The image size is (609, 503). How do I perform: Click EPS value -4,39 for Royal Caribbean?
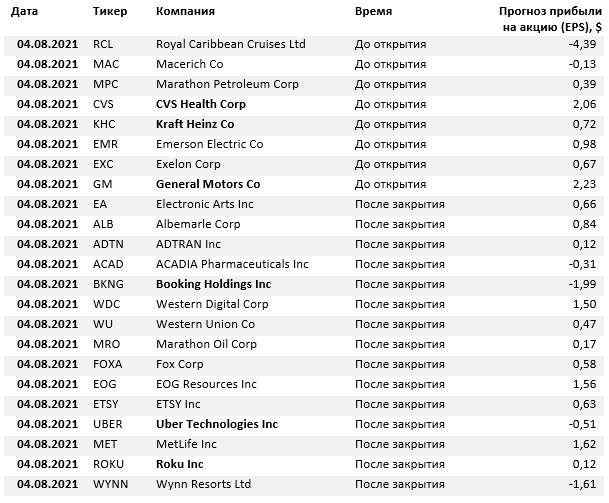(x=582, y=44)
